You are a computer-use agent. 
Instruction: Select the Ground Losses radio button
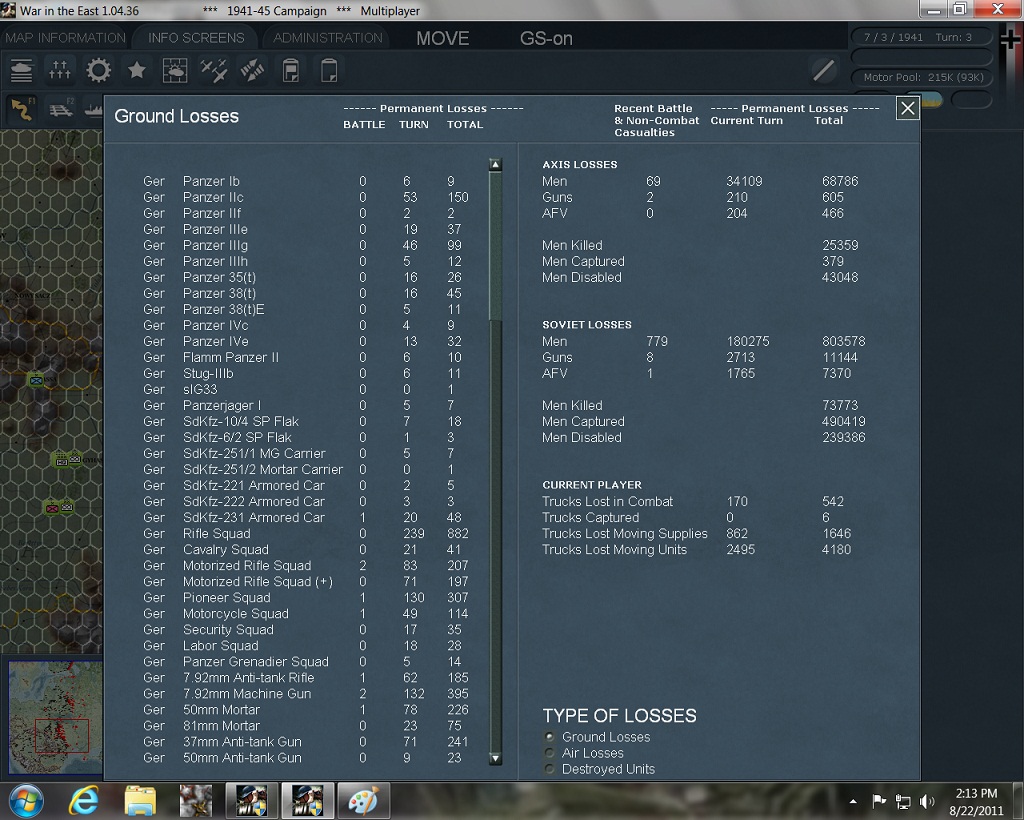[x=550, y=736]
